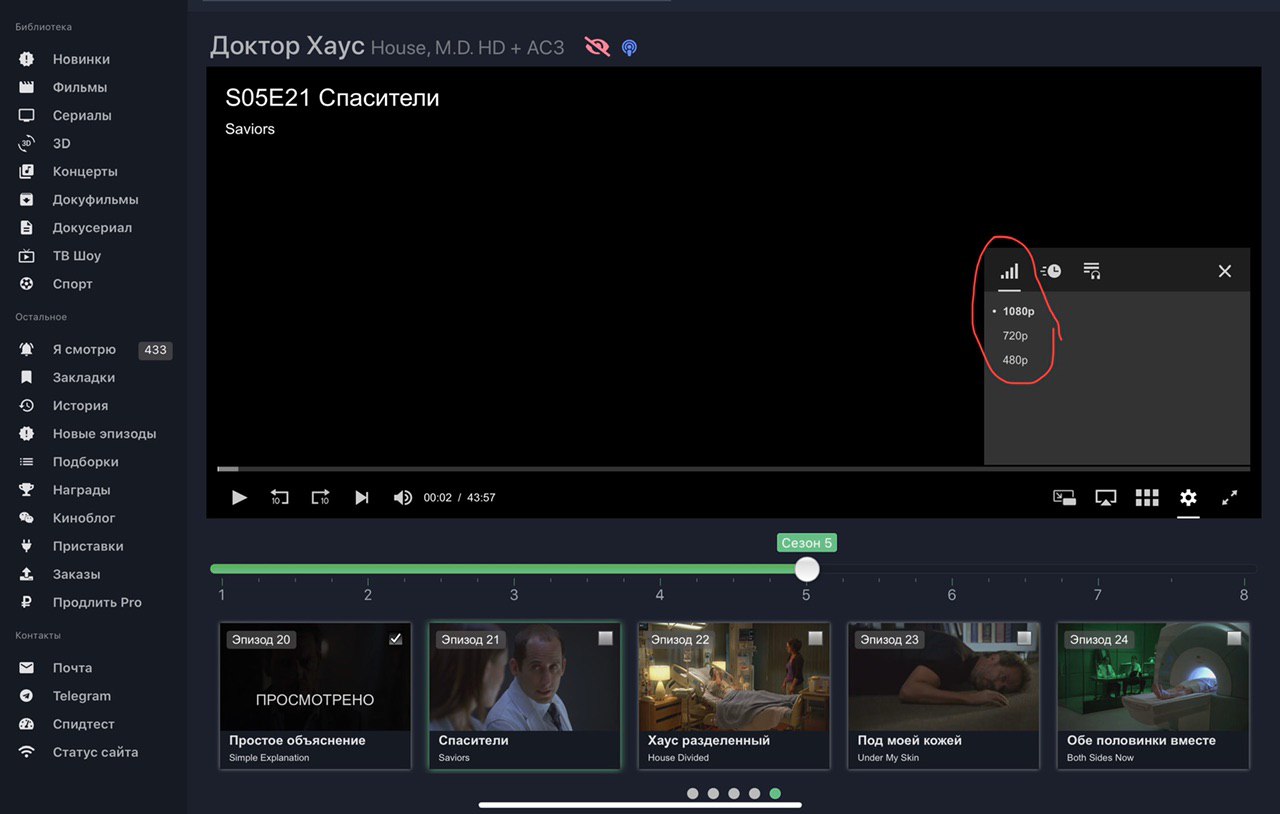Click the Продлить Pro ruble icon
This screenshot has width=1280, height=814.
(x=27, y=601)
